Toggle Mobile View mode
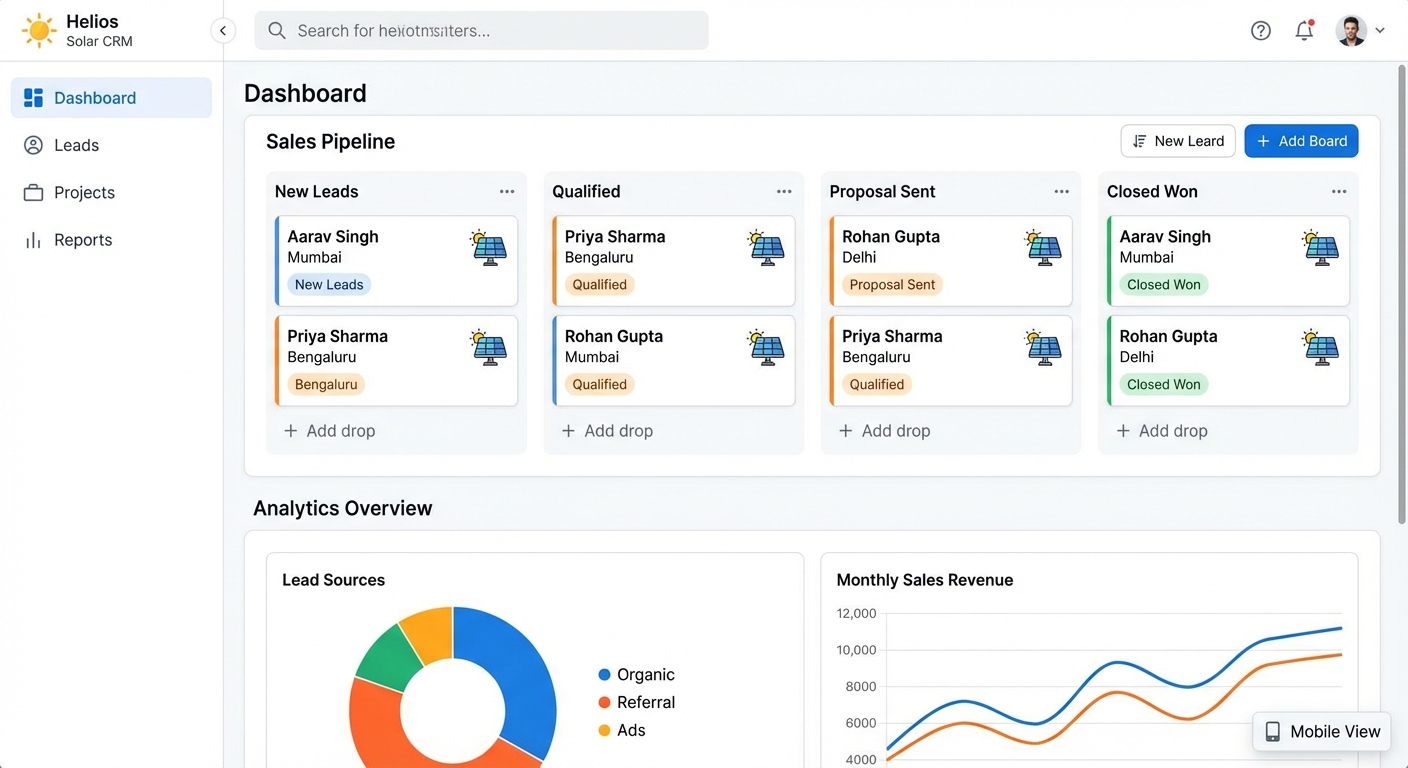The width and height of the screenshot is (1408, 768). coord(1321,731)
